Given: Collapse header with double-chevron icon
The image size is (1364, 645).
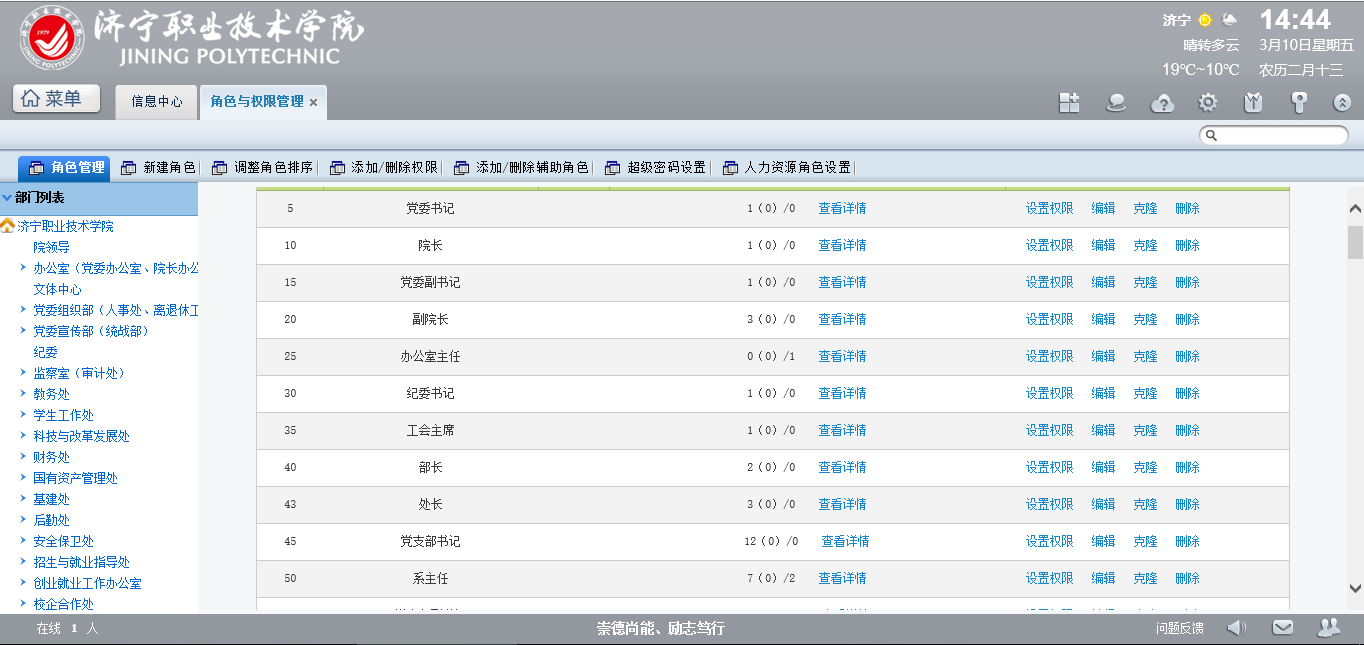Looking at the screenshot, I should click(x=1342, y=102).
